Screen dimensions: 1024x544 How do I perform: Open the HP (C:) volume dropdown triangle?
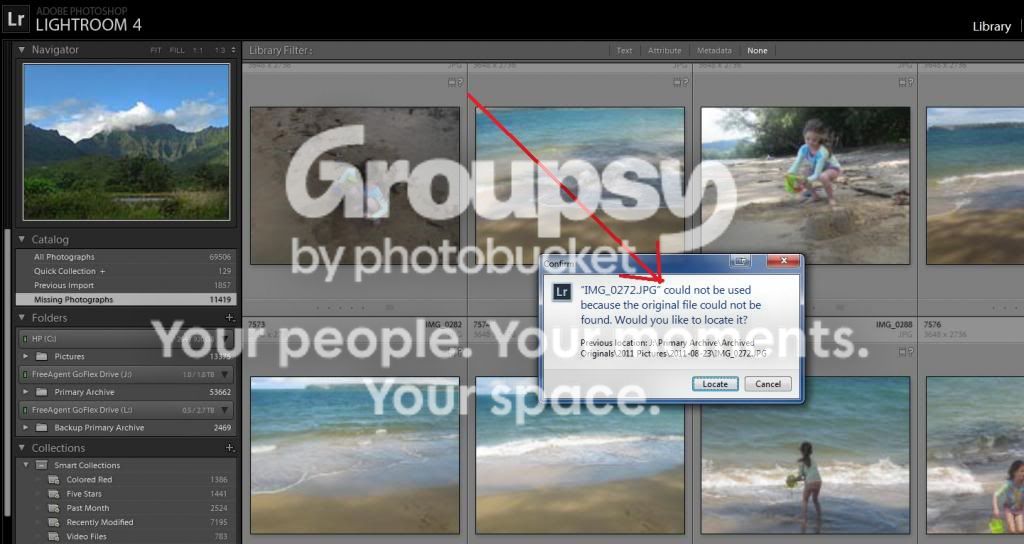pos(225,339)
